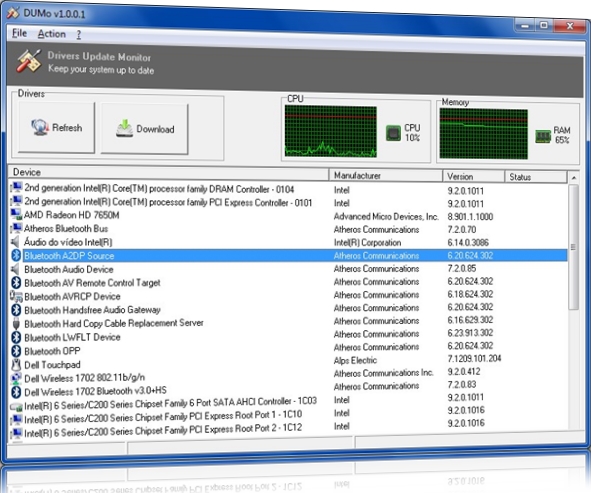
Task: Click Bluetooth icon of LWFLT Device row
Action: (16, 337)
